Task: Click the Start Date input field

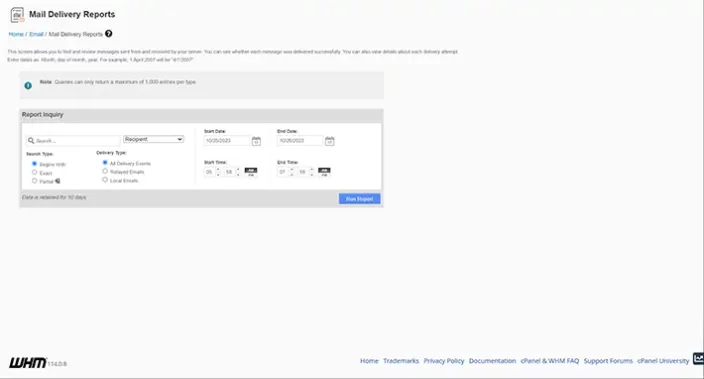Action: pos(227,141)
